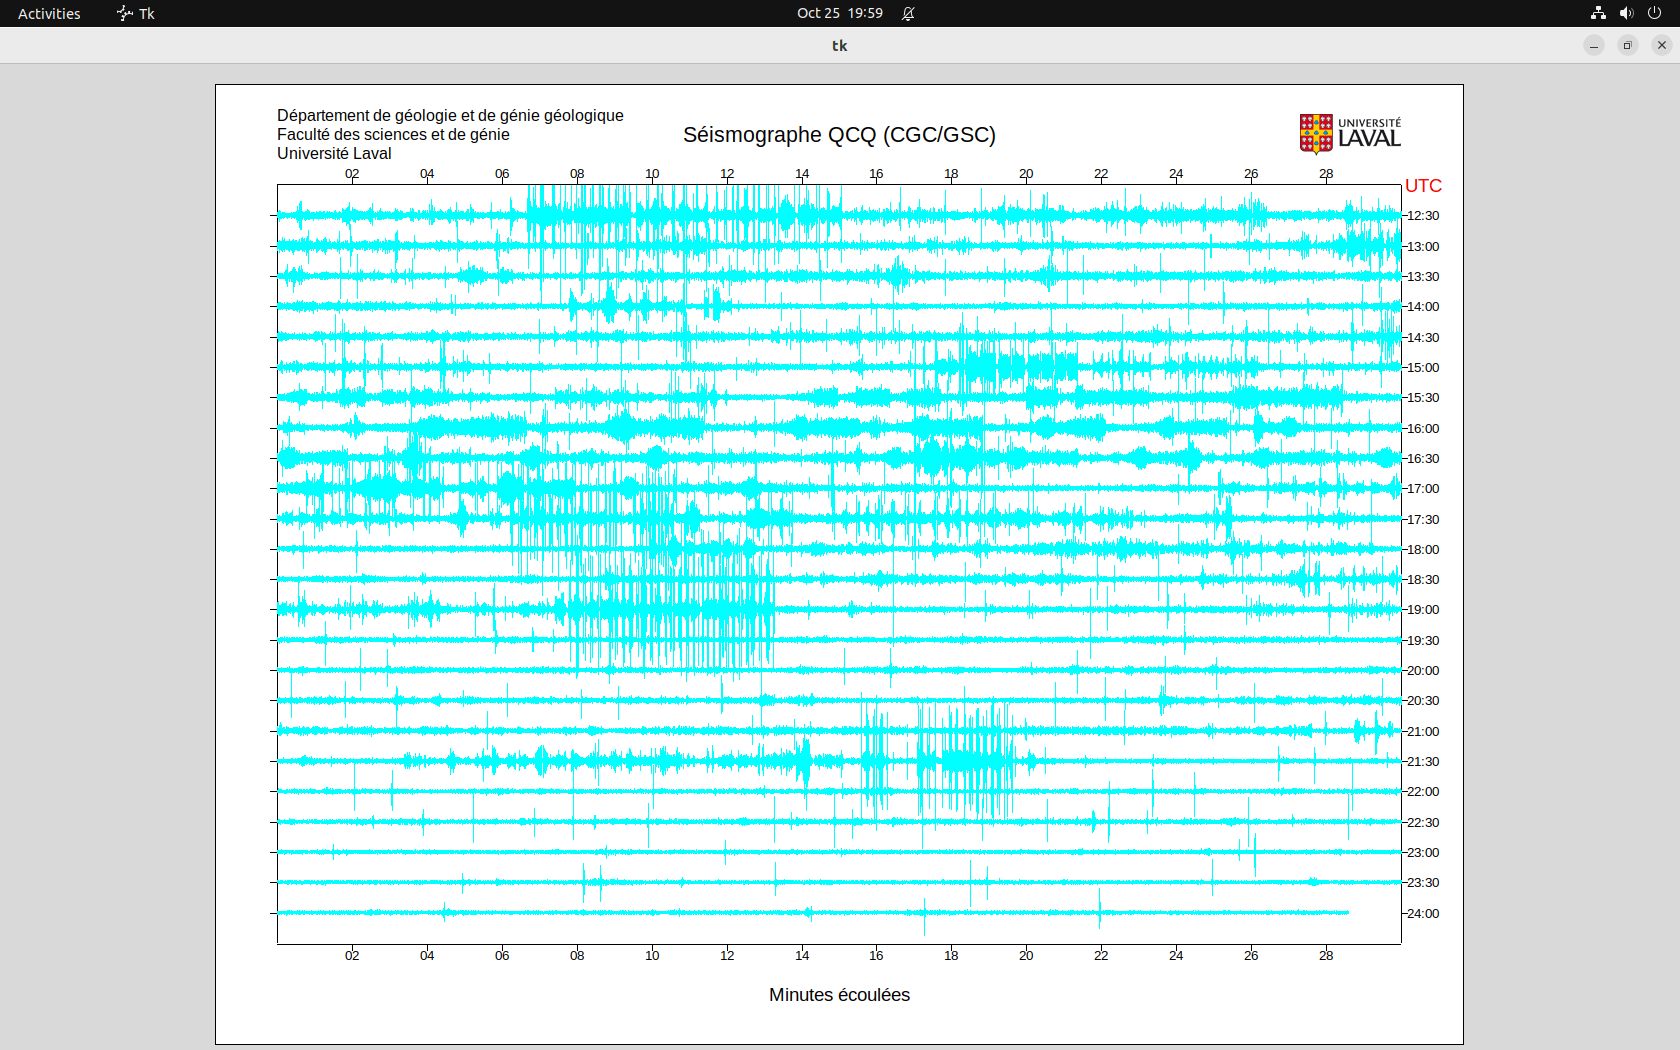
Task: Click minute tick 20 on the top axis
Action: [1026, 174]
